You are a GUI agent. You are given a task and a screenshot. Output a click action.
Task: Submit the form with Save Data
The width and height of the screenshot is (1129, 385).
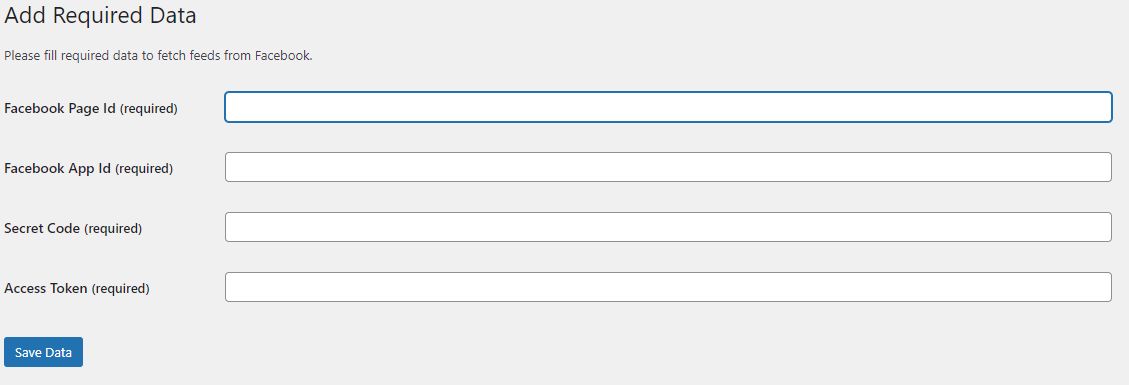pyautogui.click(x=43, y=352)
